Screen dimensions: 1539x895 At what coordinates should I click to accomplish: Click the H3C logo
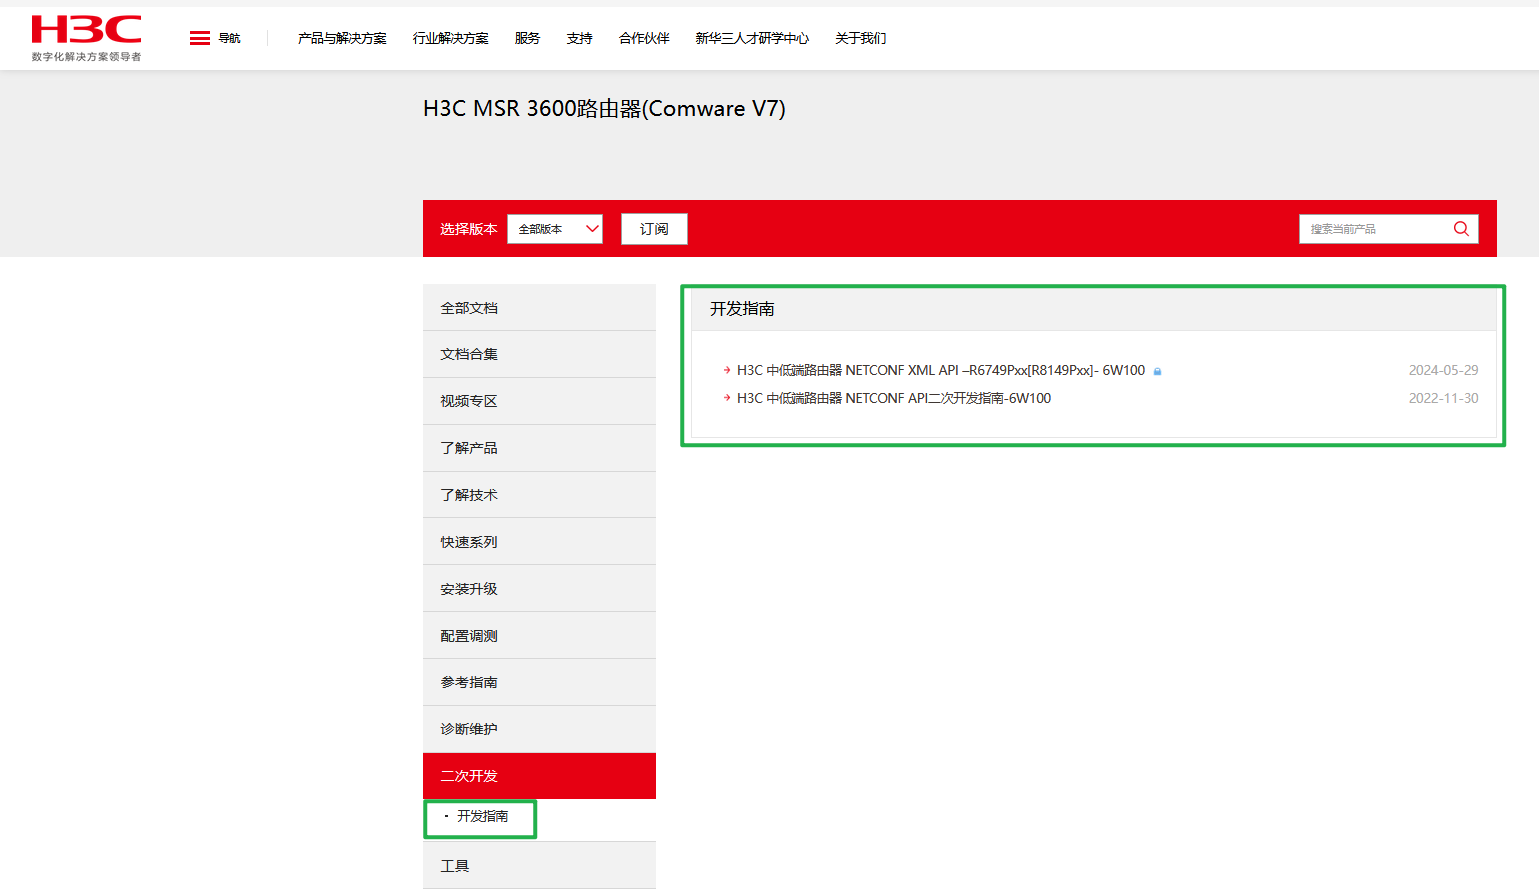86,38
